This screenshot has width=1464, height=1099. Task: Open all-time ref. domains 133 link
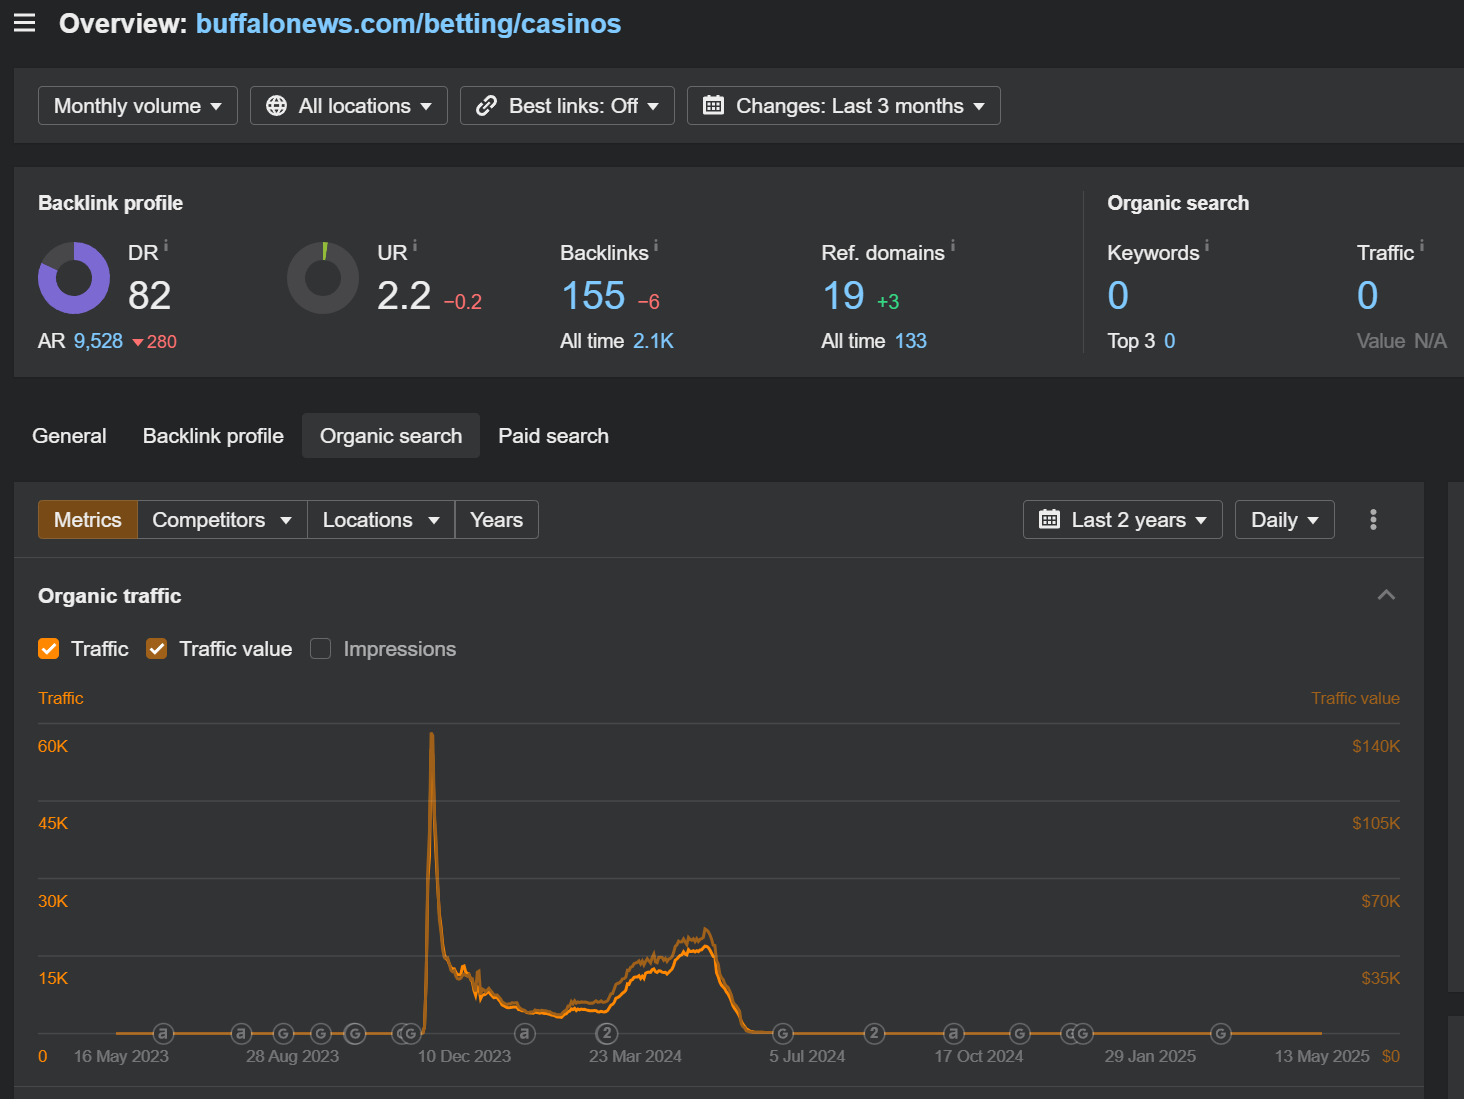pyautogui.click(x=910, y=341)
